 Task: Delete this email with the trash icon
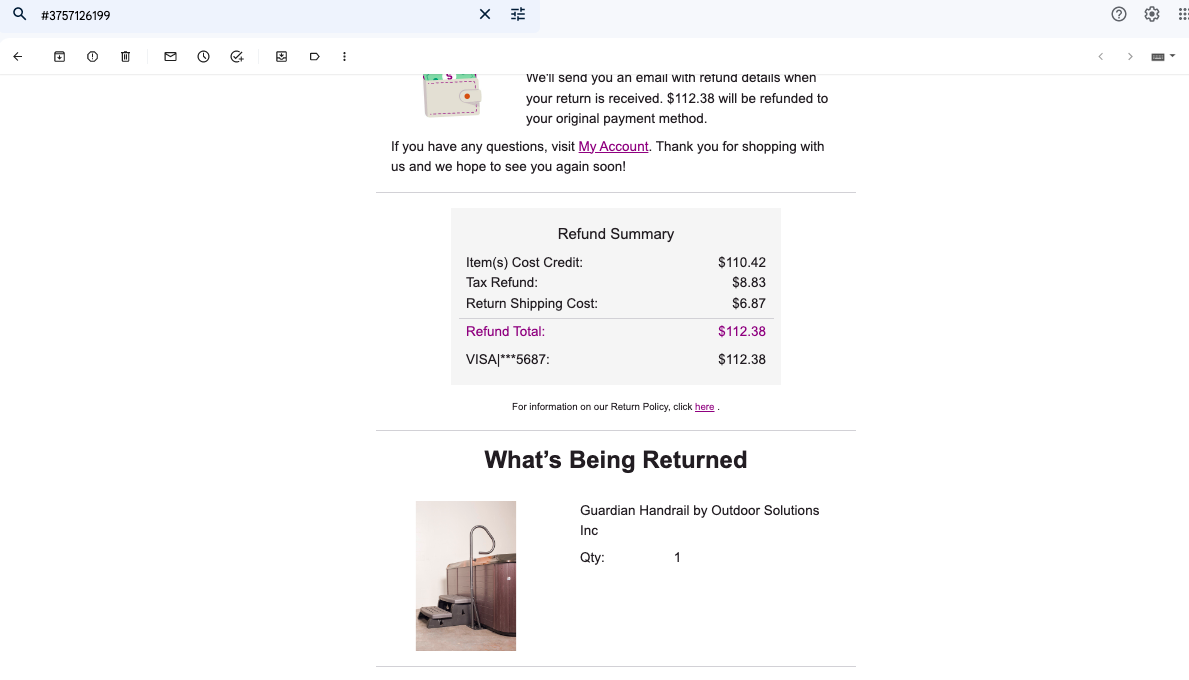[x=126, y=57]
